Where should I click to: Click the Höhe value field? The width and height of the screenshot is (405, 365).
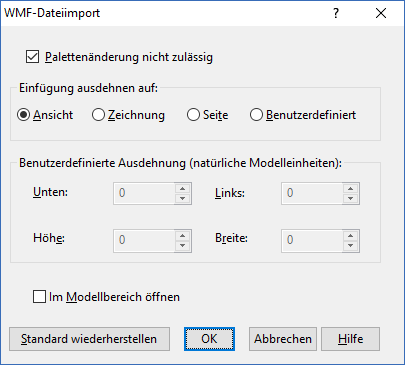click(144, 240)
